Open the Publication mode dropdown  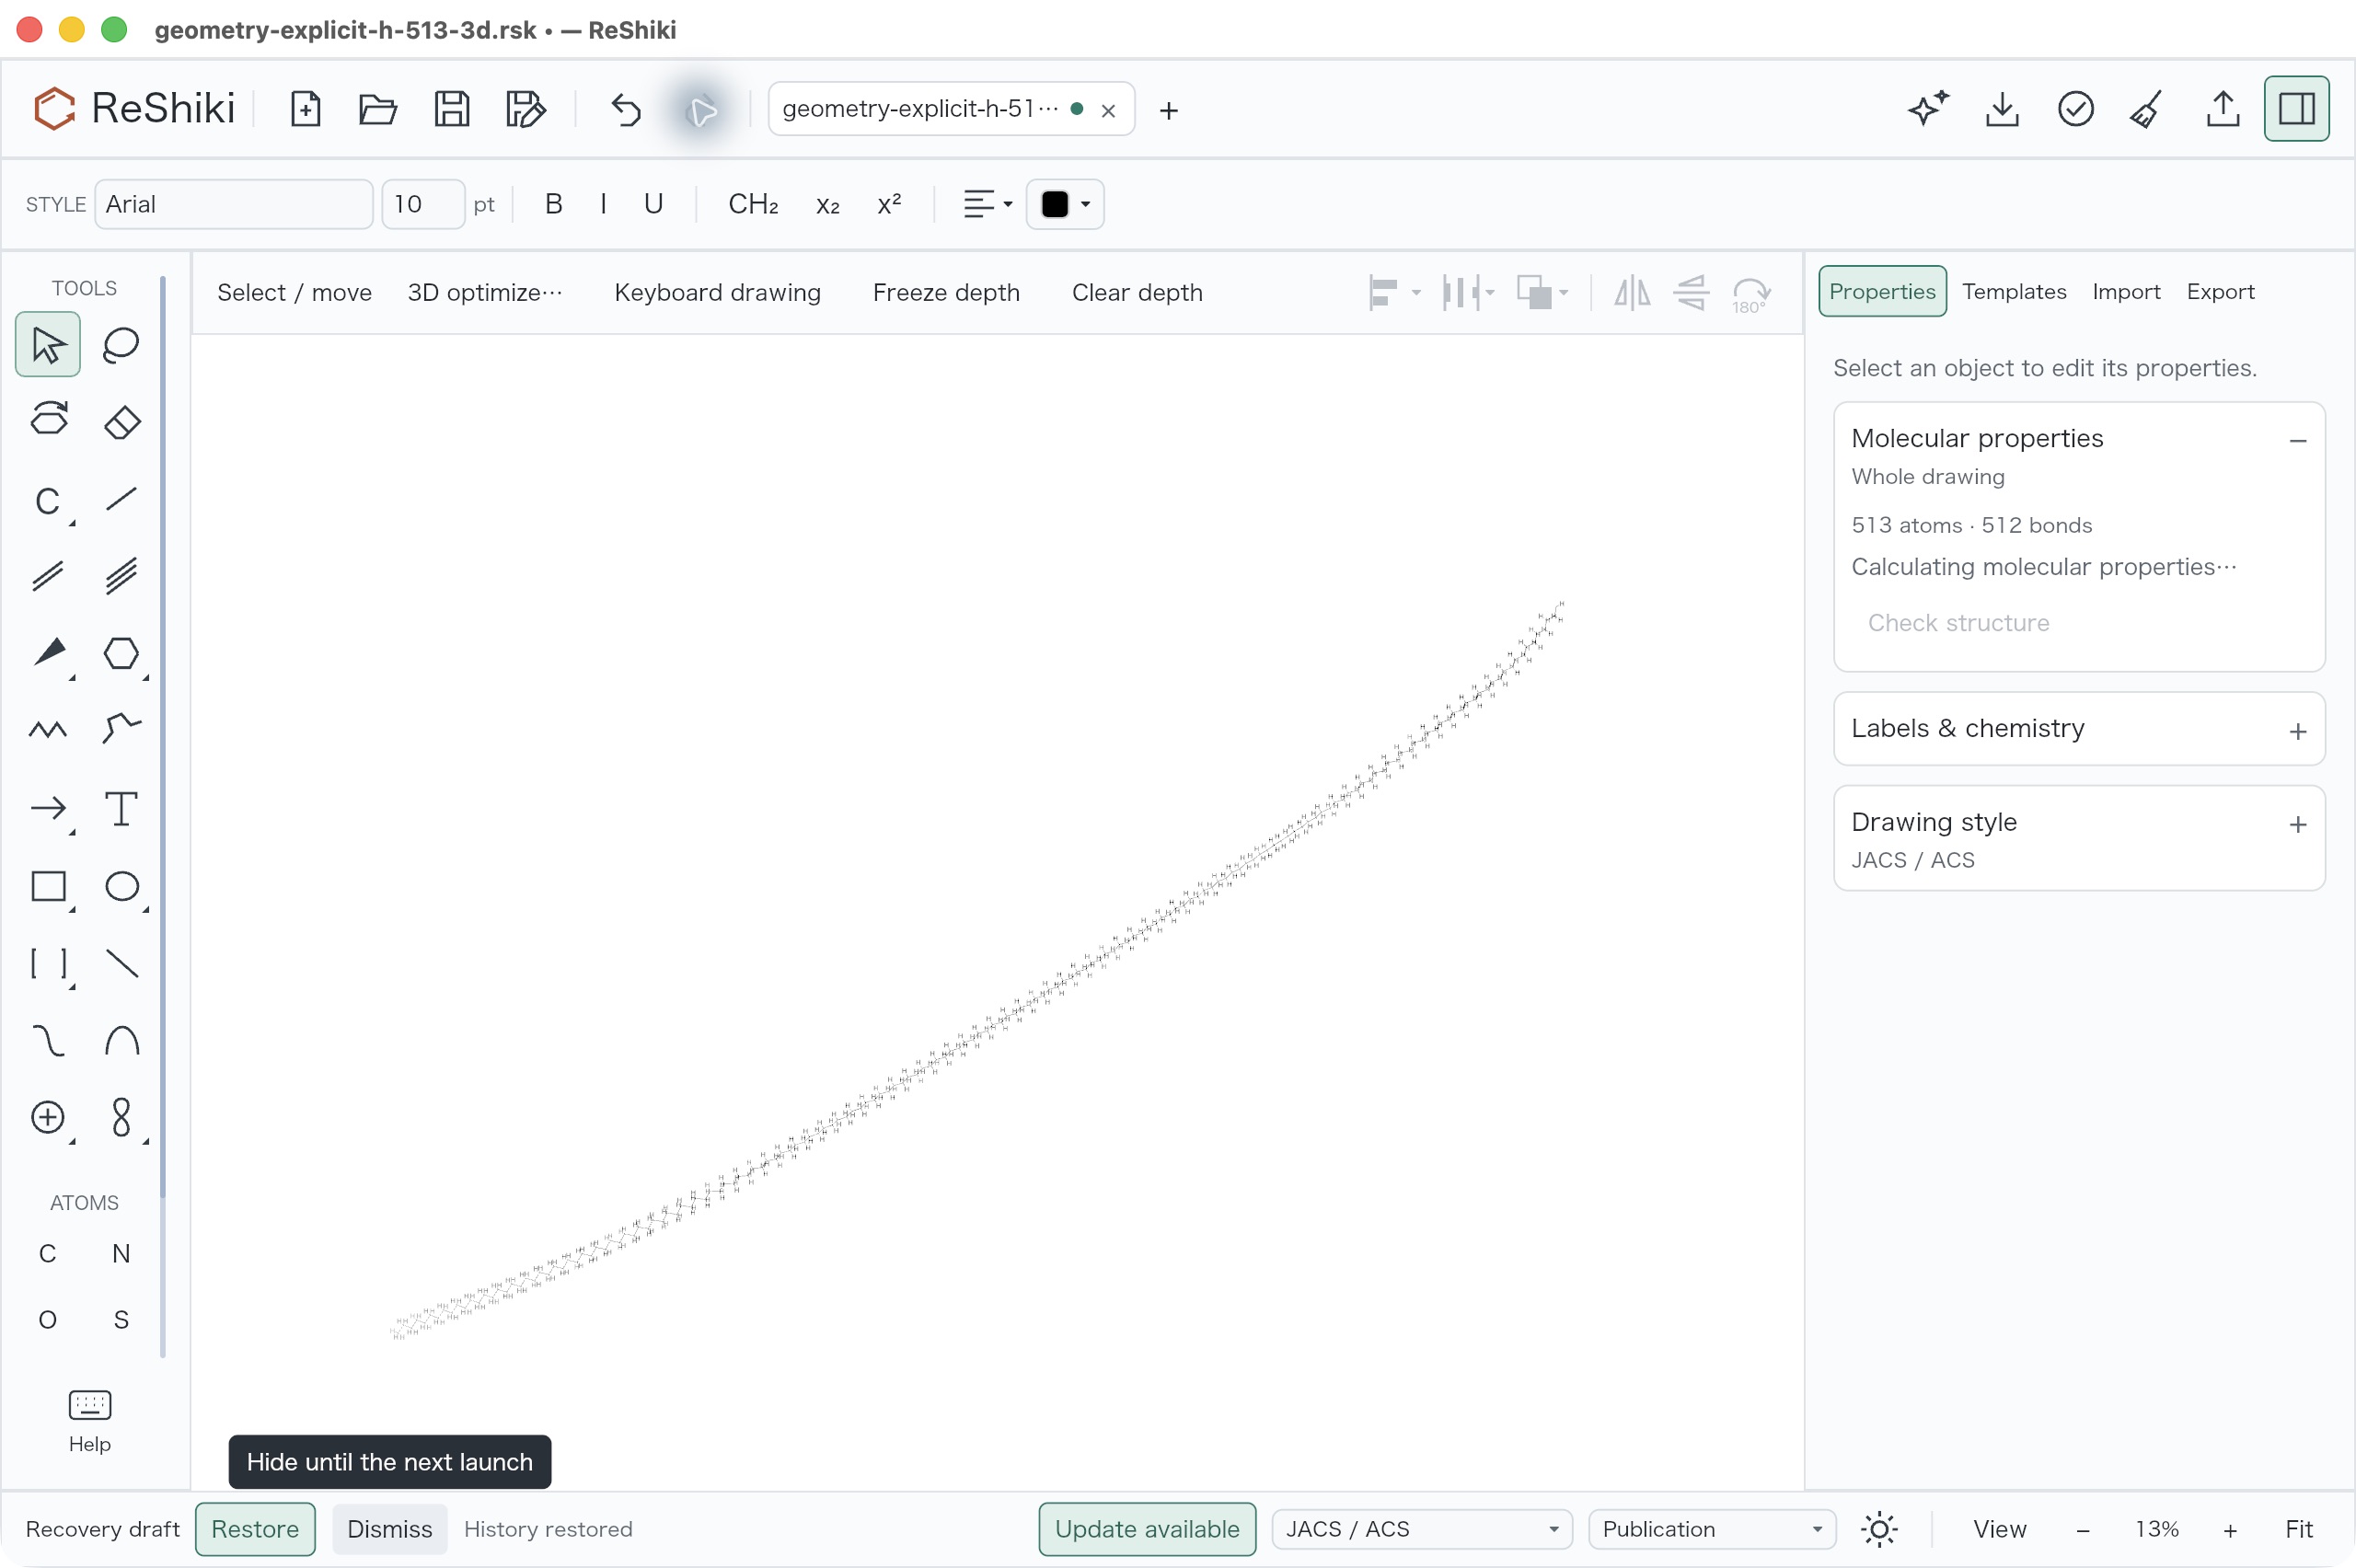[x=1712, y=1529]
